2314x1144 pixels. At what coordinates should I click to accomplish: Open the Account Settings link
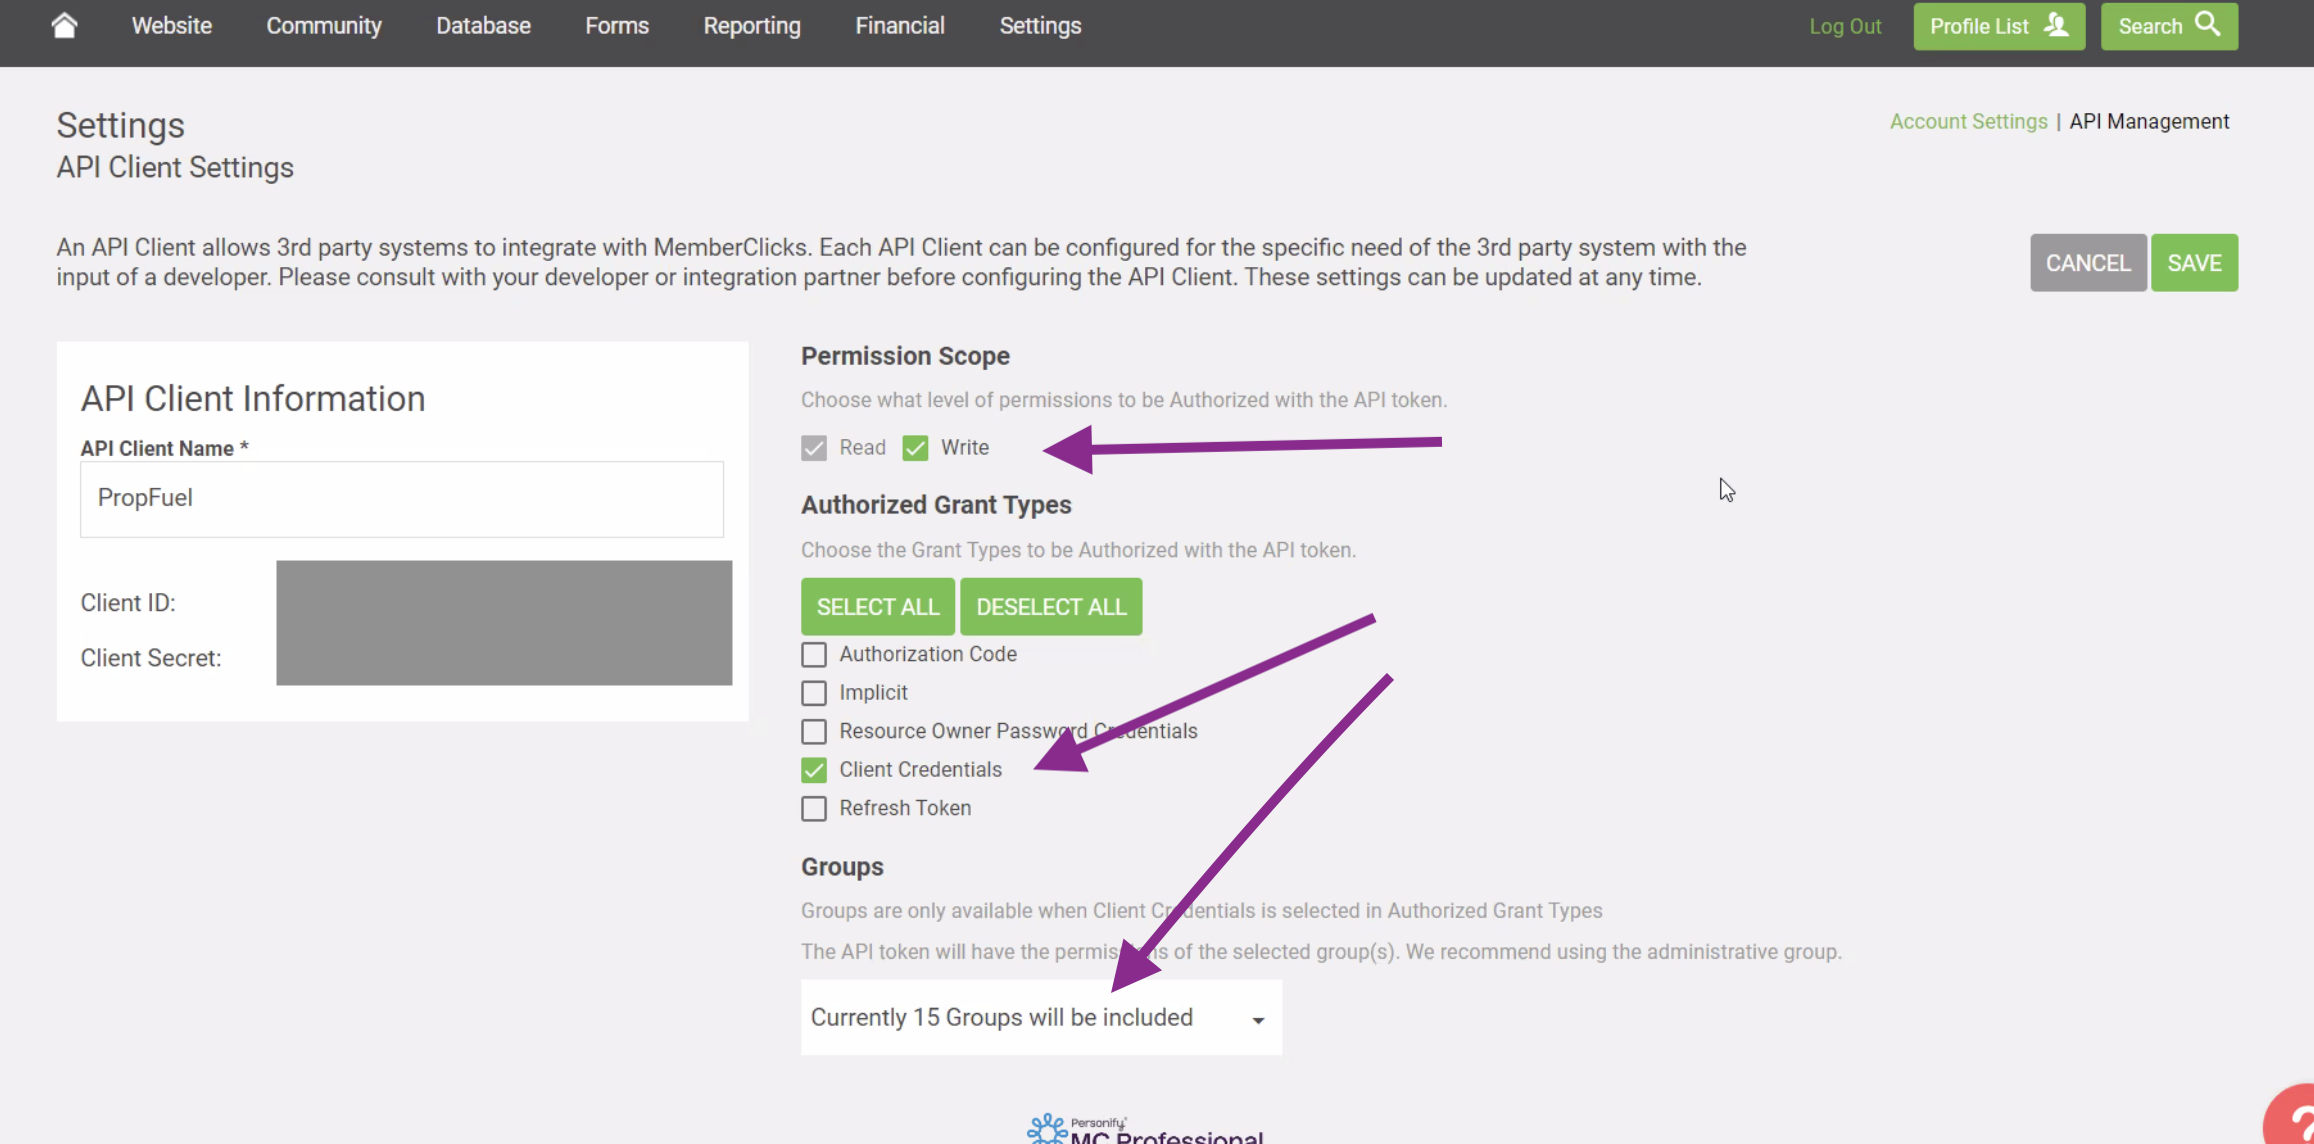click(x=1967, y=121)
